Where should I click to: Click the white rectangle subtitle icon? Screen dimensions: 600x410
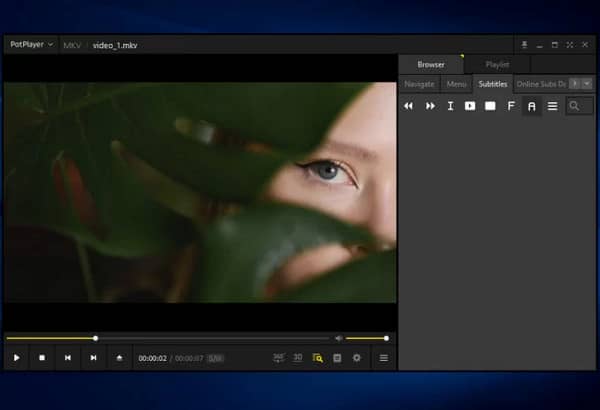pos(490,106)
